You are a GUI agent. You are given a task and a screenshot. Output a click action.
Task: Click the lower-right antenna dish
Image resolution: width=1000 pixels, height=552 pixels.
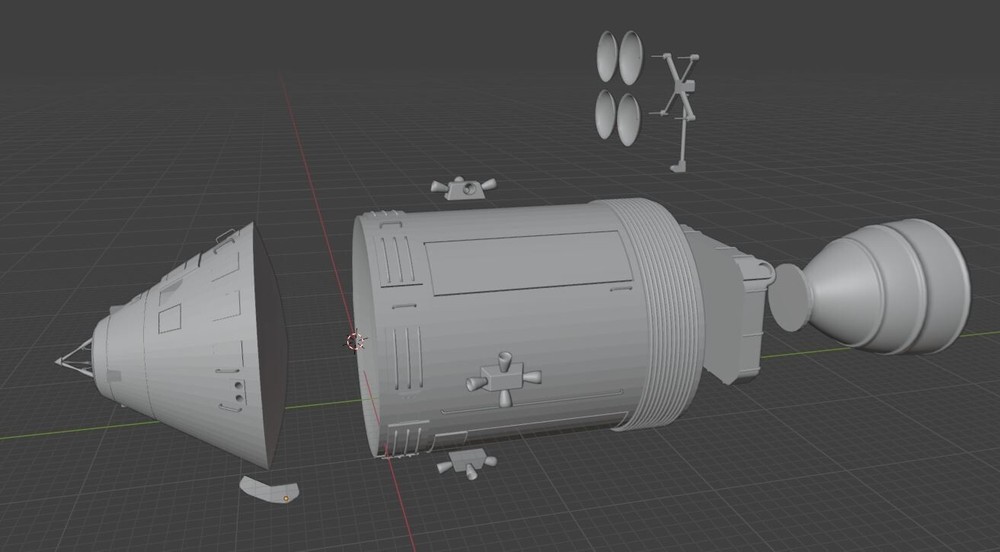point(628,120)
